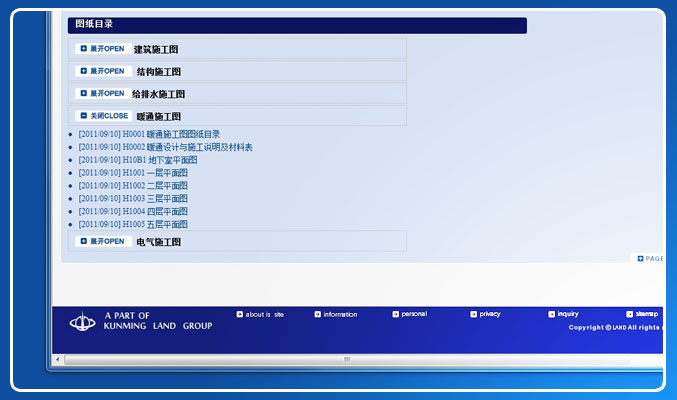Click the 电气施工图 section title
Image resolution: width=677 pixels, height=400 pixels.
pyautogui.click(x=158, y=242)
